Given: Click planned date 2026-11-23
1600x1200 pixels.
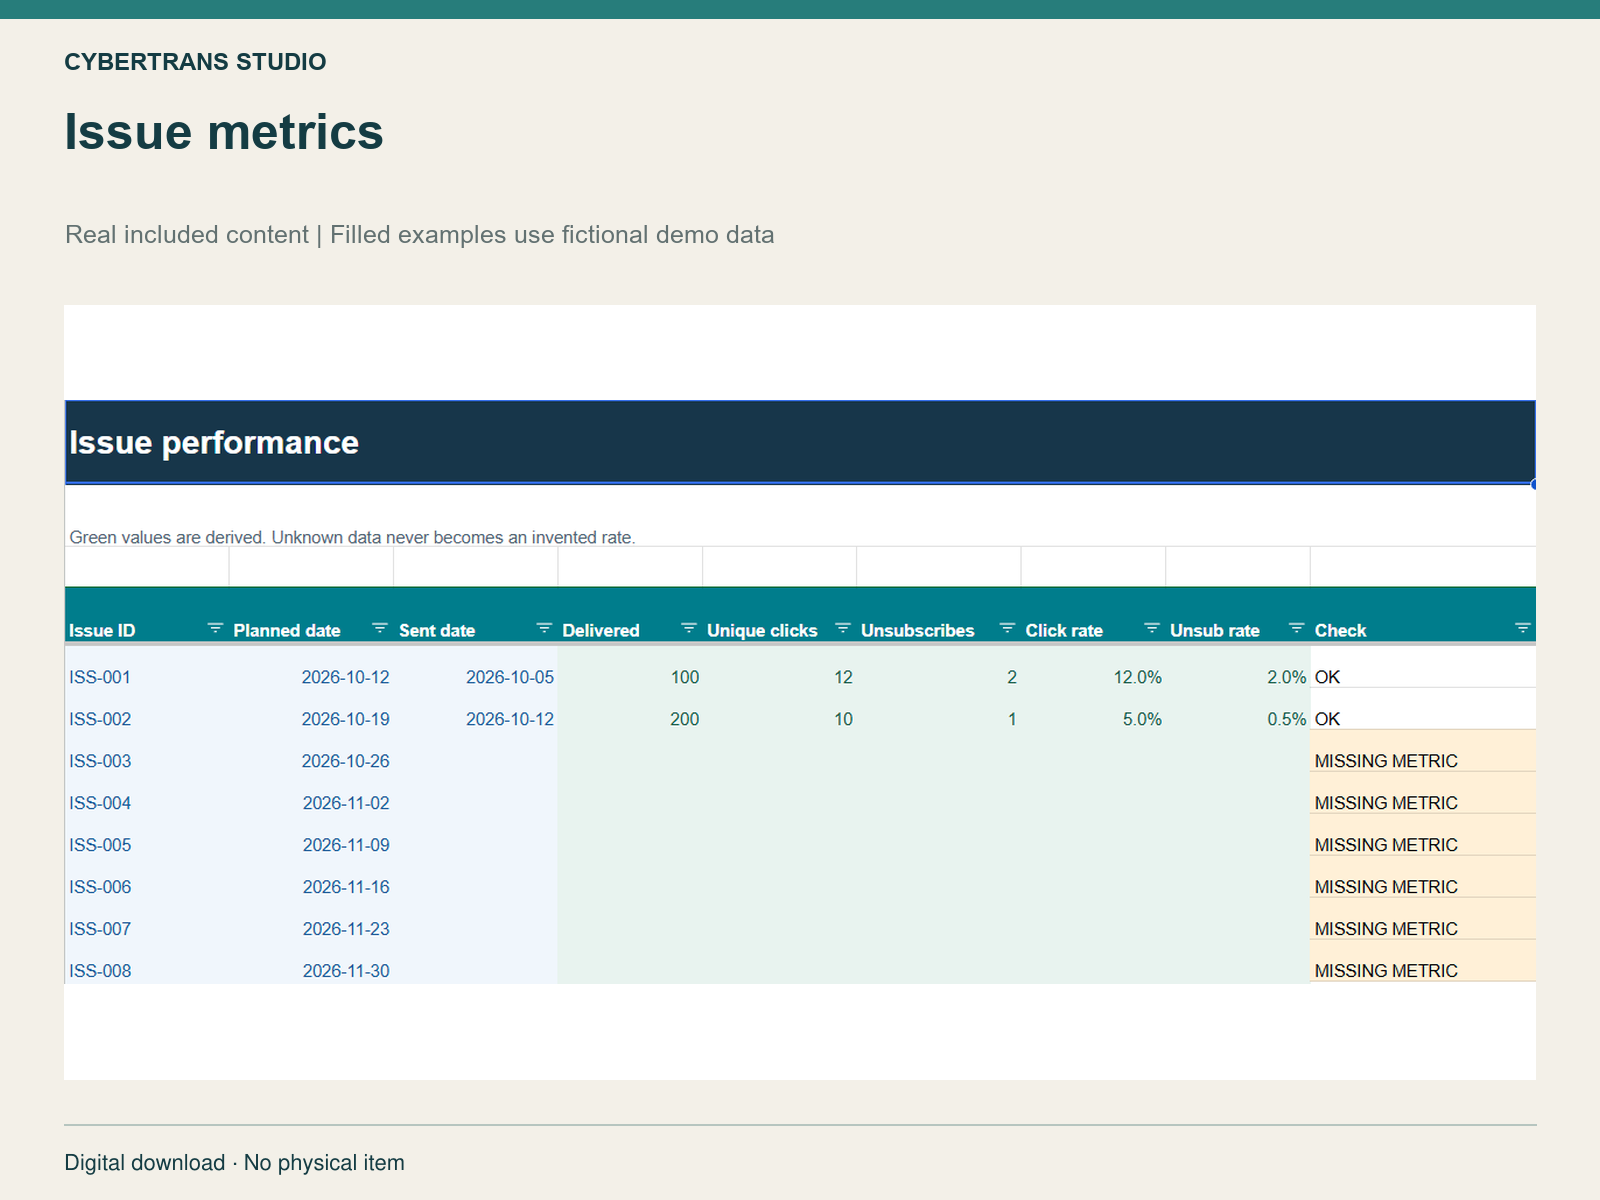Looking at the screenshot, I should [x=346, y=929].
